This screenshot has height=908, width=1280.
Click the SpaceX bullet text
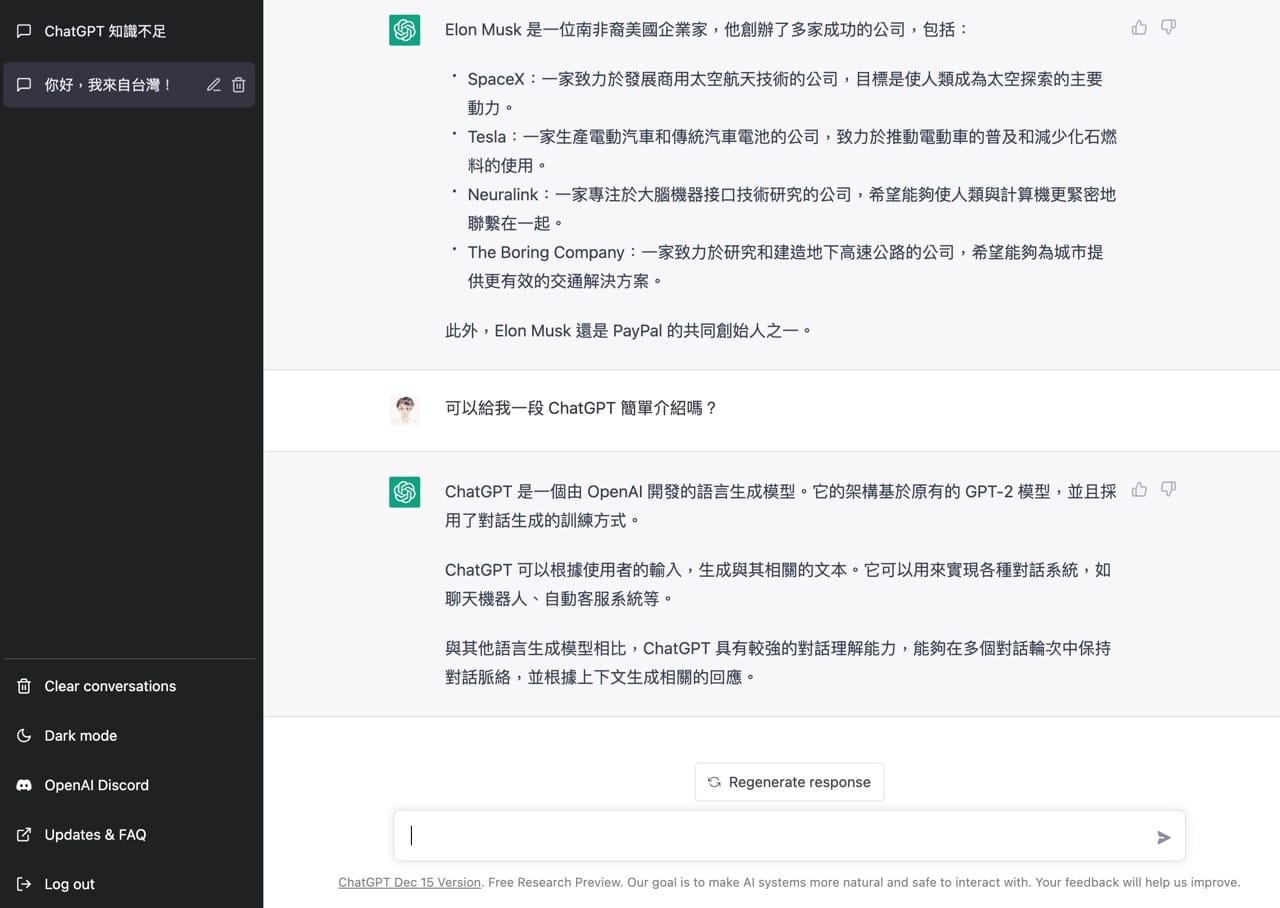coord(785,93)
